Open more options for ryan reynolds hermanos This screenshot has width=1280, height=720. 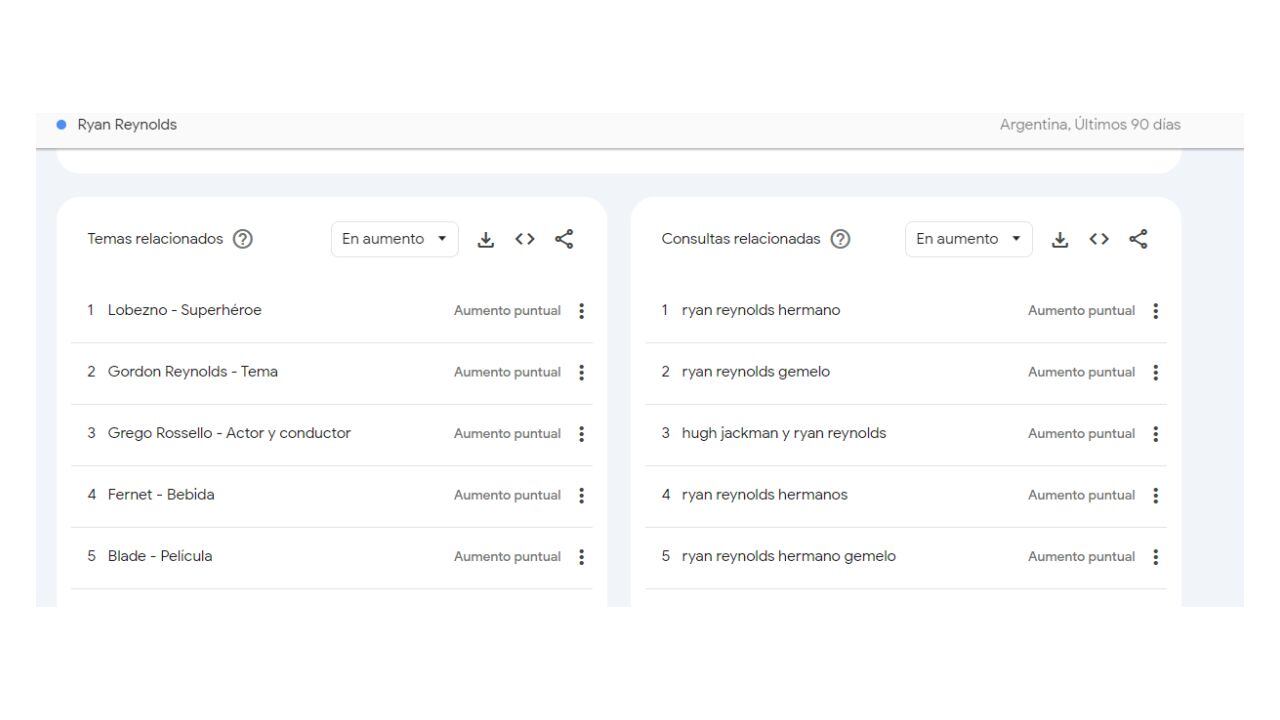[x=1156, y=495]
